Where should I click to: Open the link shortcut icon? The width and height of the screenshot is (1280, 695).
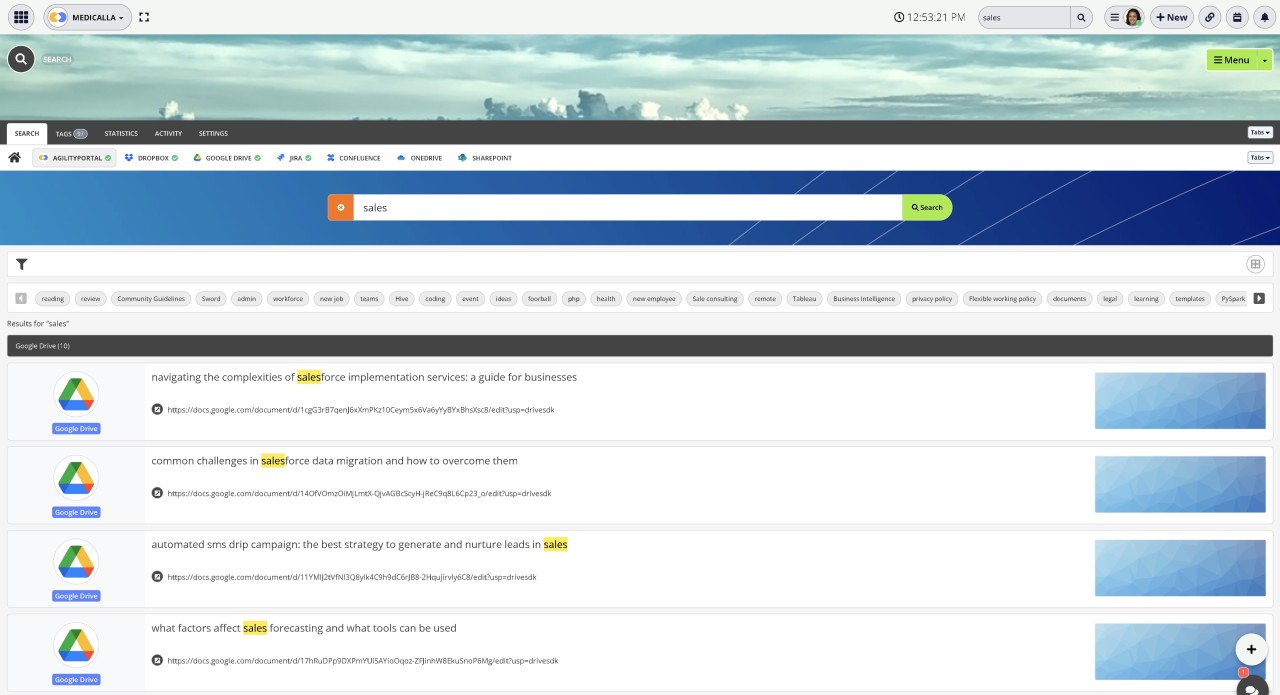pyautogui.click(x=1209, y=17)
